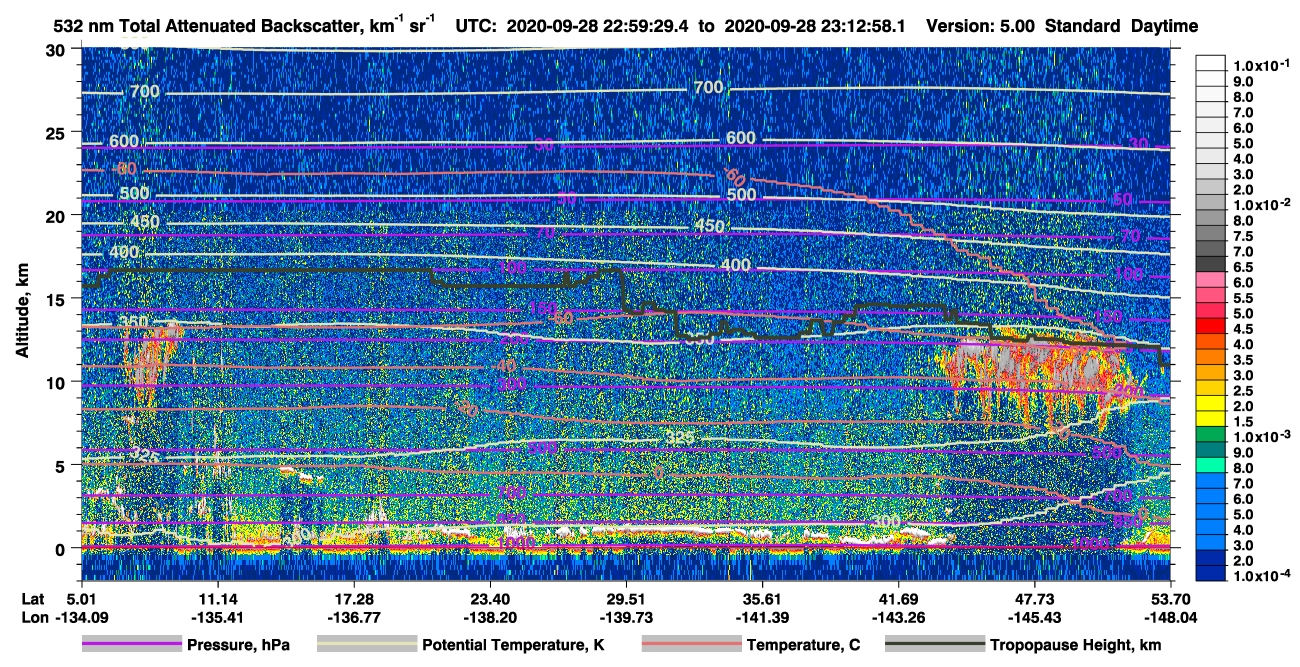Click the yellow colorbar swatch beside 1.5
1300x667 pixels.
[1210, 421]
